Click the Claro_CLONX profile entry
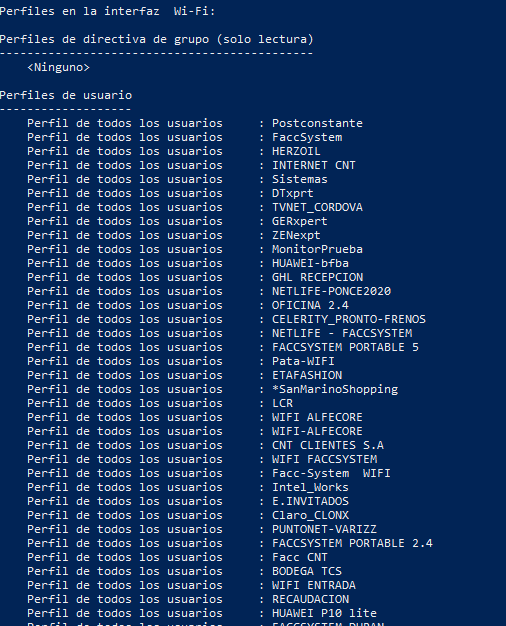Viewport: 506px width, 626px height. 310,515
